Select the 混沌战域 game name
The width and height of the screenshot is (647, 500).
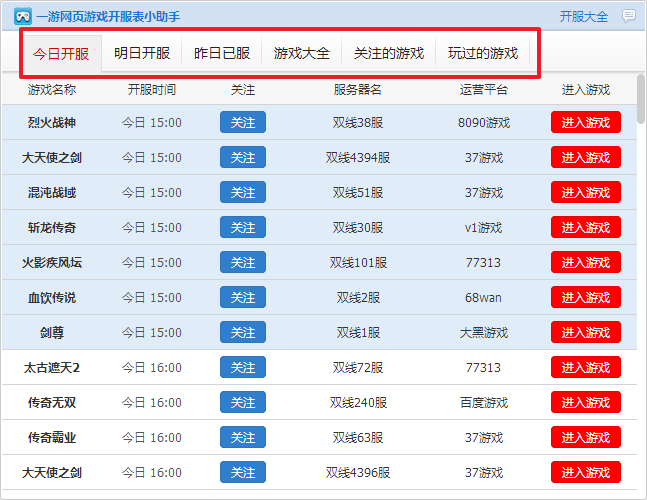52,193
